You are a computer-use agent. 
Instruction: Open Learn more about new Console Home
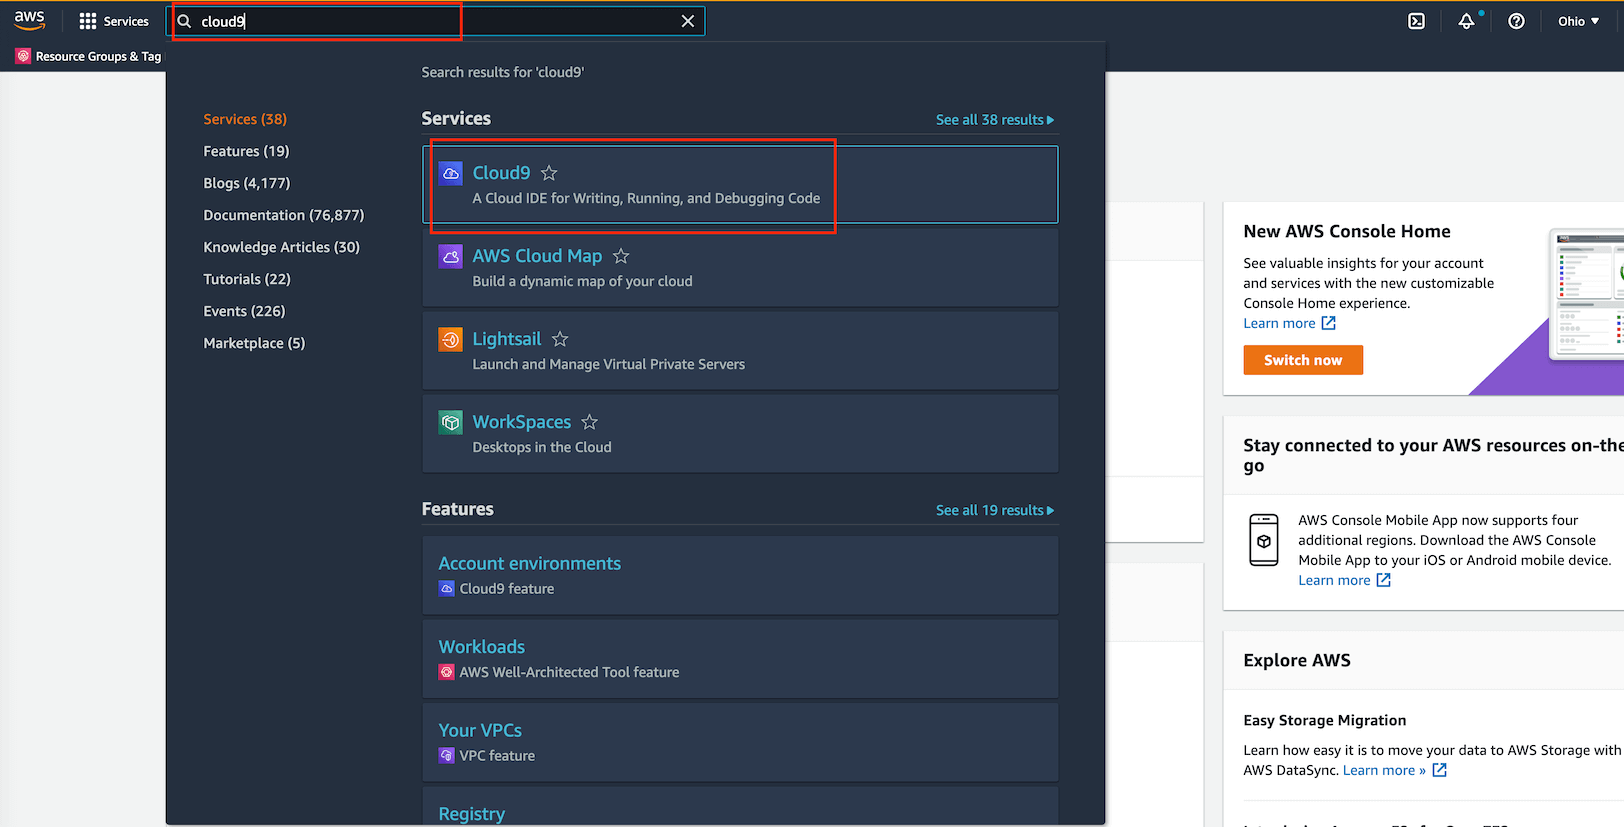(x=1289, y=323)
